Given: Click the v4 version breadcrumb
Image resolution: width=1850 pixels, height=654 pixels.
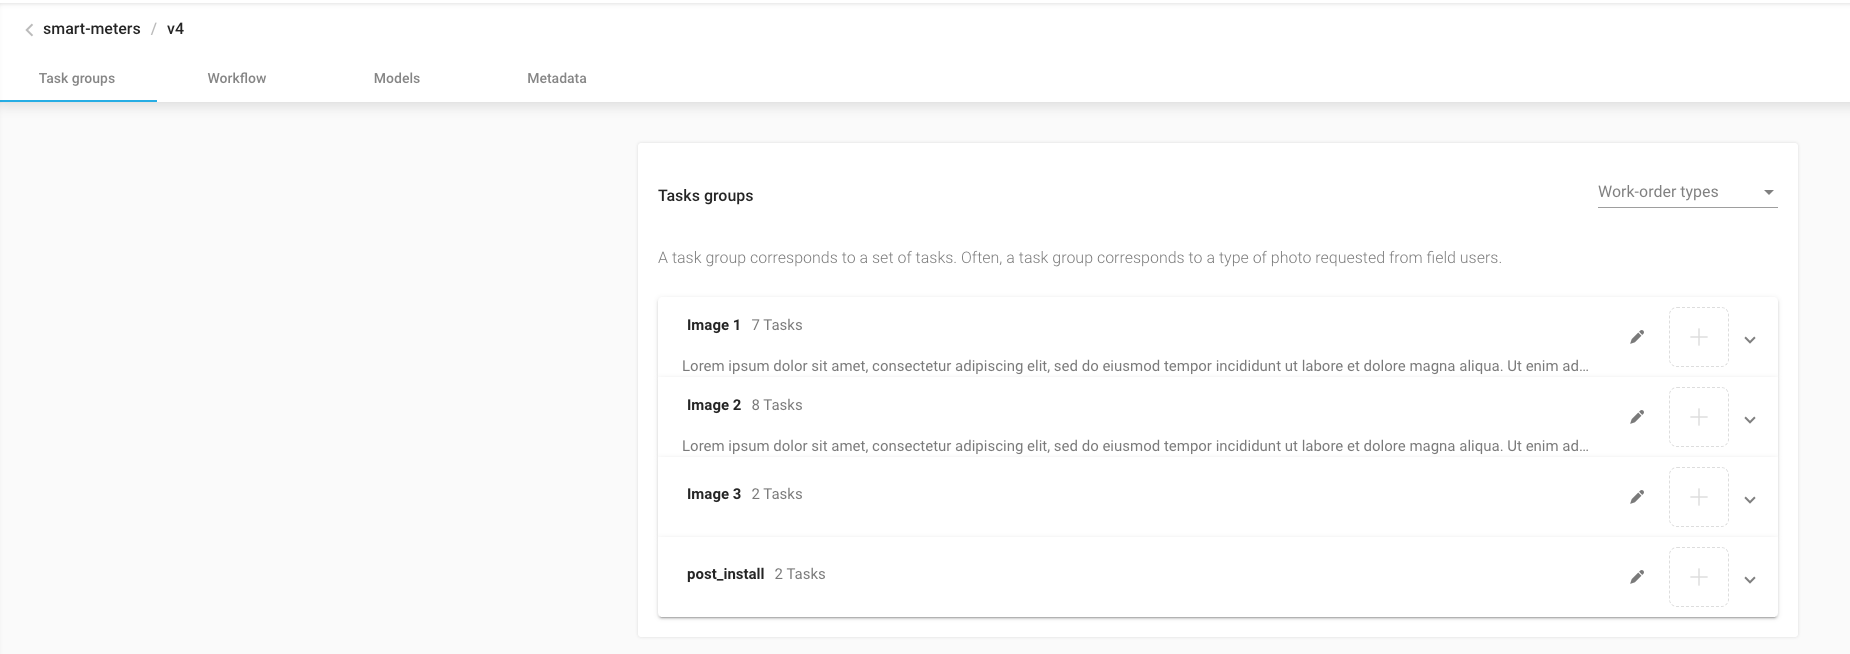Looking at the screenshot, I should [175, 29].
